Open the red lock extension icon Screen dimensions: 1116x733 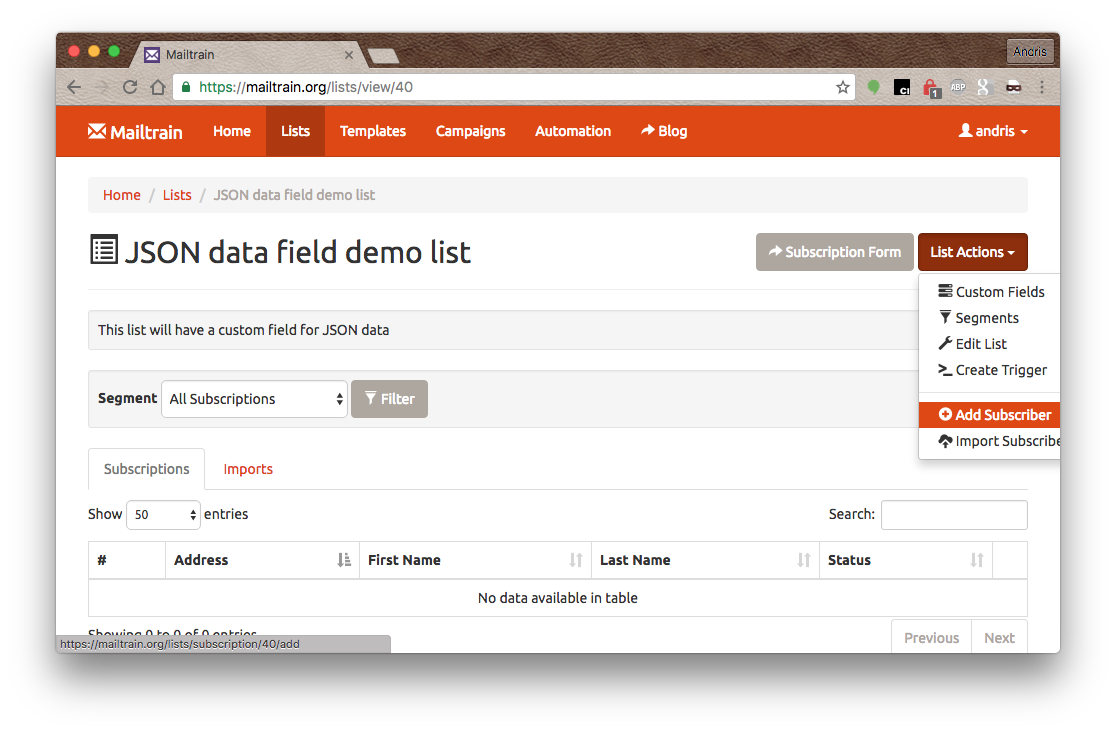pos(930,88)
